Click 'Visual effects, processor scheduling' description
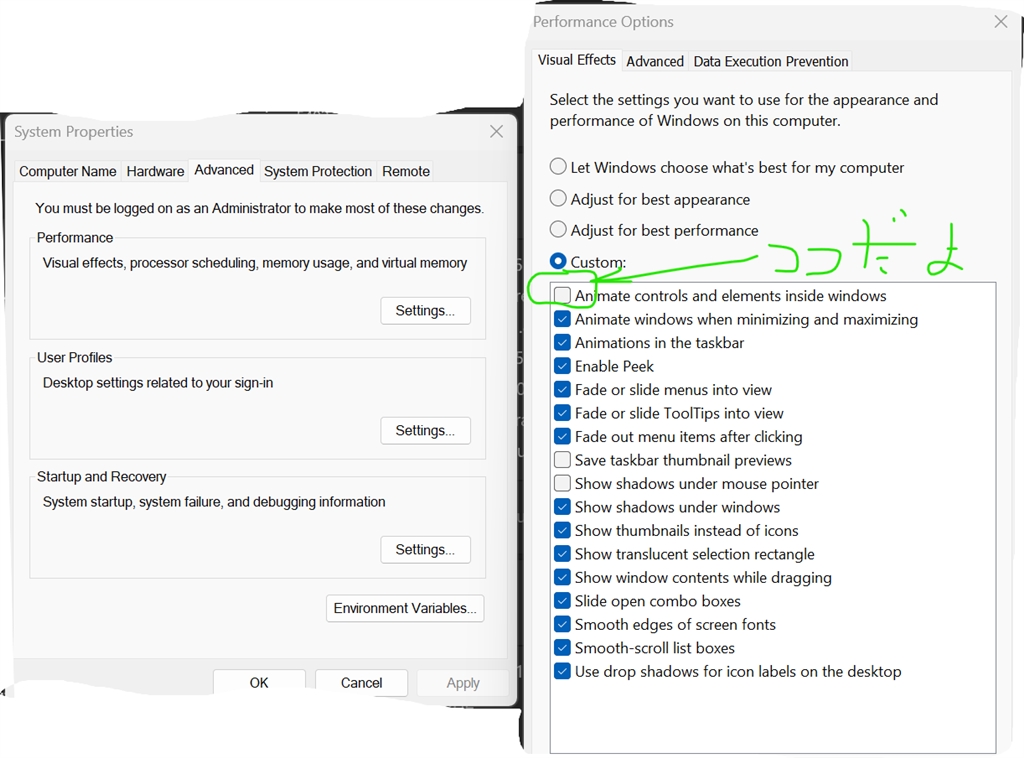 pyautogui.click(x=255, y=263)
